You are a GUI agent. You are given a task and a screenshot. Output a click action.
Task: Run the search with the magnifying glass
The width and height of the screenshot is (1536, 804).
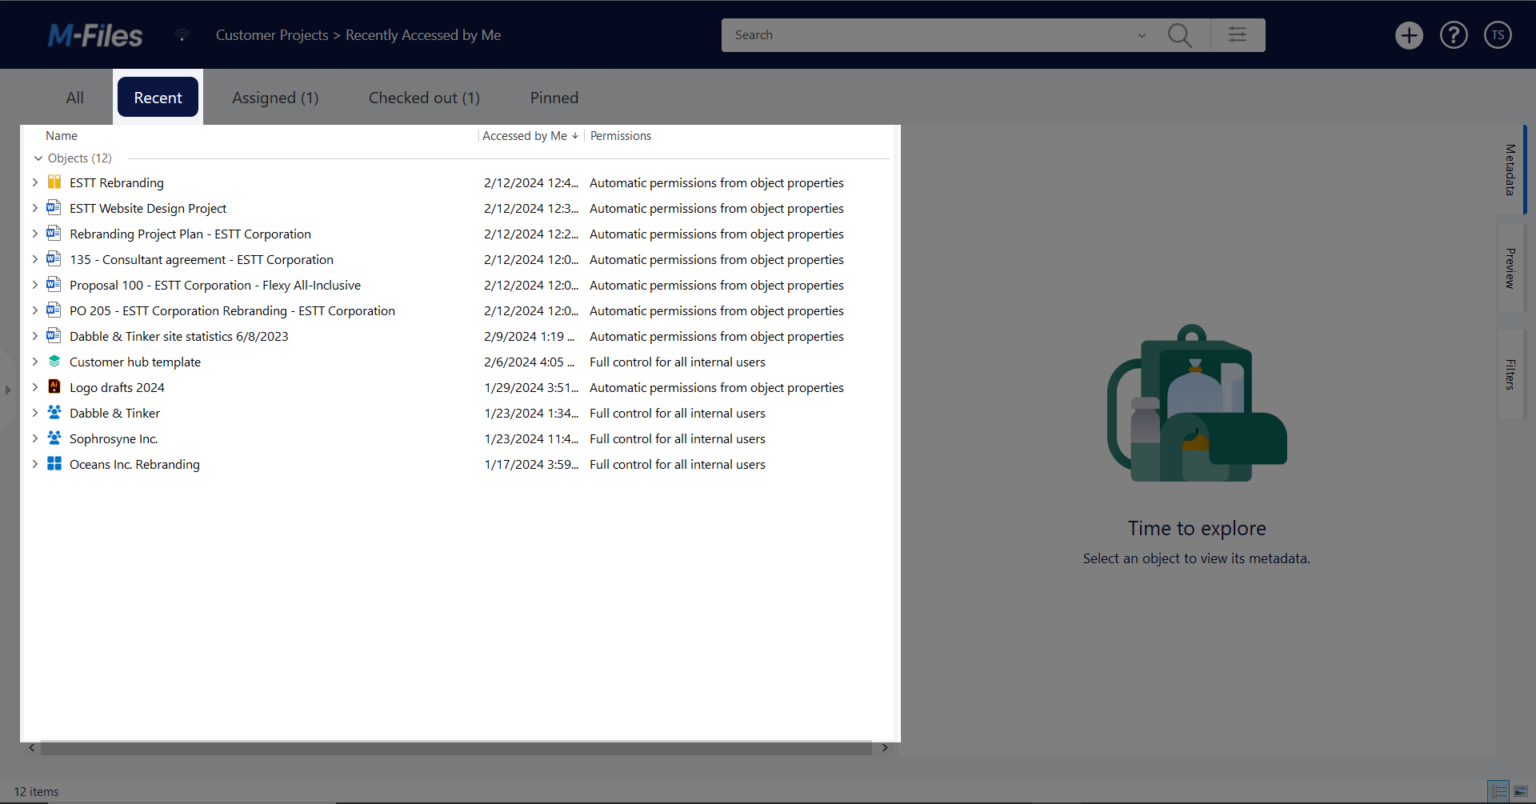click(1179, 35)
